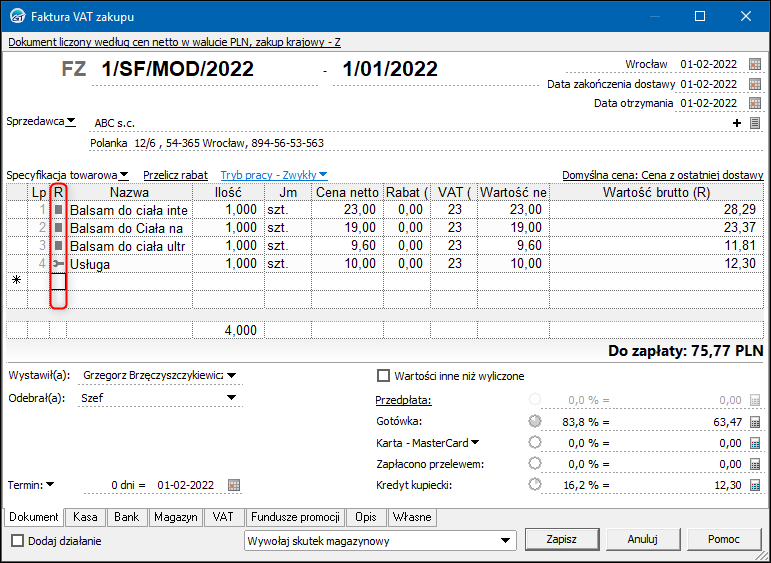
Task: Open the Opis tab
Action: pos(366,517)
